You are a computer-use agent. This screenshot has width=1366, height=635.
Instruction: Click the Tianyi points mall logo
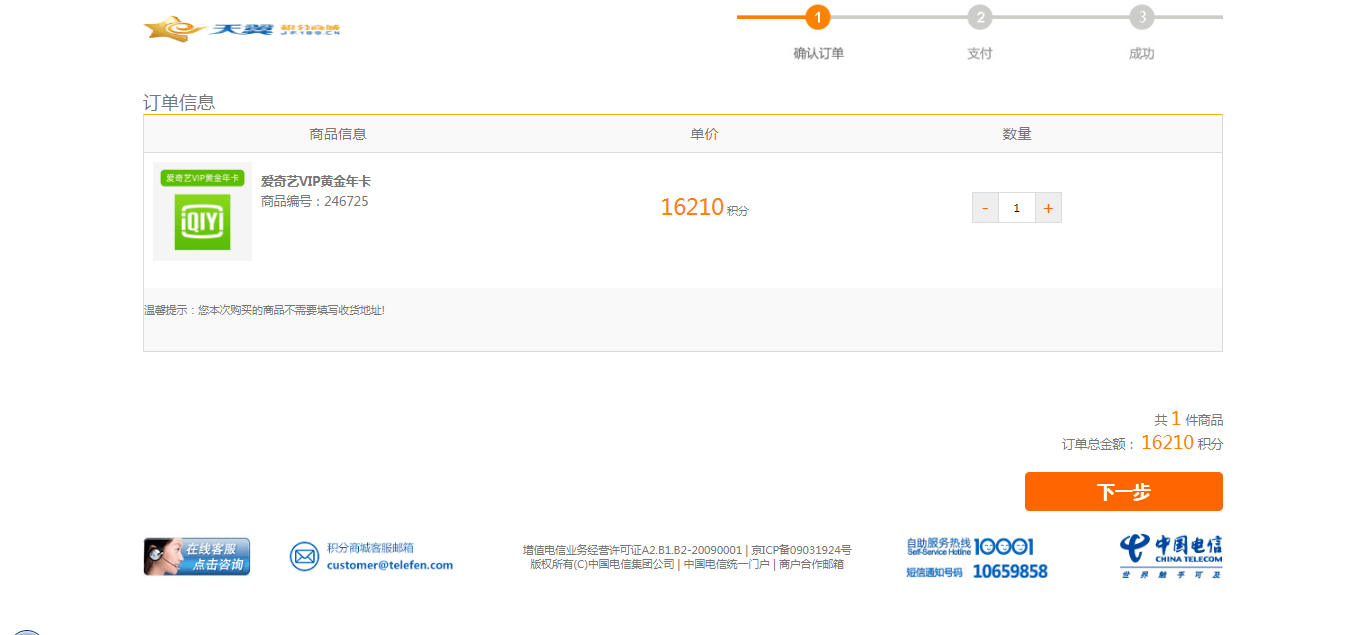coord(242,28)
